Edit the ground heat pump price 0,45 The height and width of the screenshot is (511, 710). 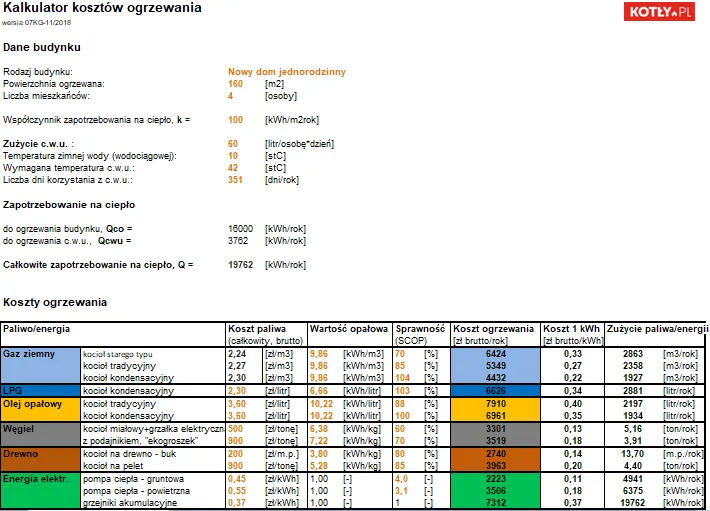point(237,478)
